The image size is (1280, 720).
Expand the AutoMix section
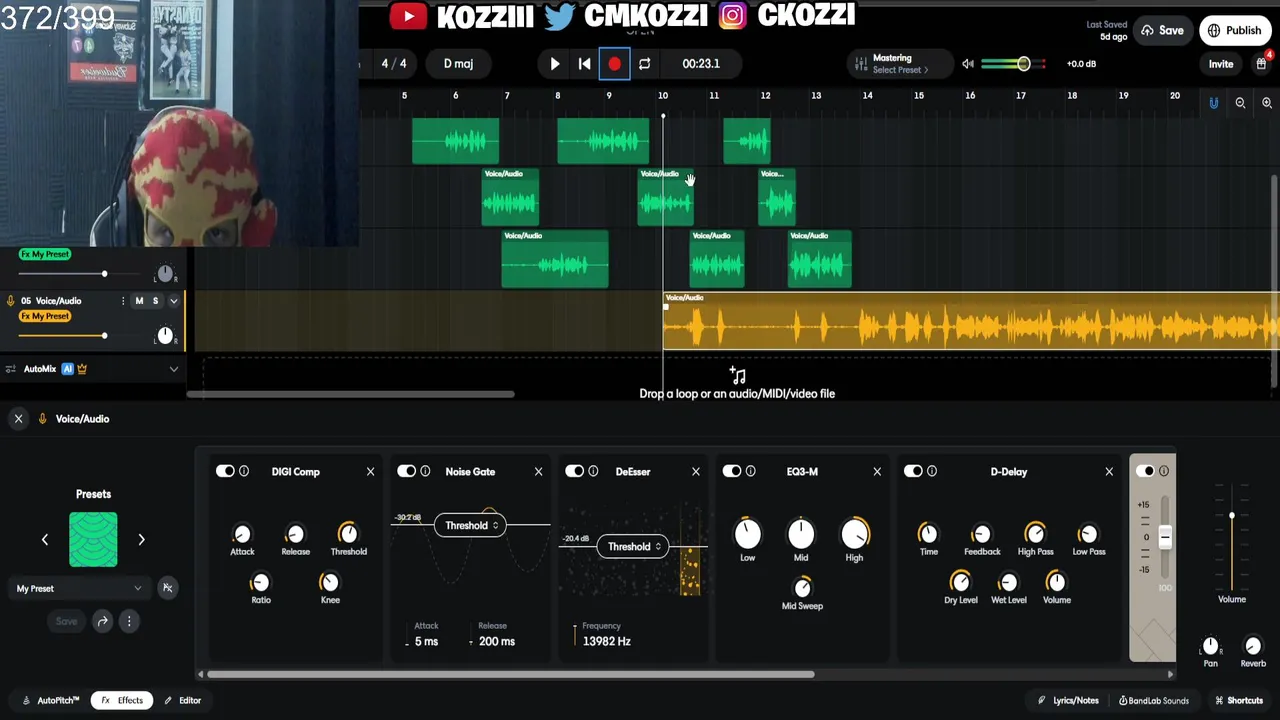(x=174, y=369)
